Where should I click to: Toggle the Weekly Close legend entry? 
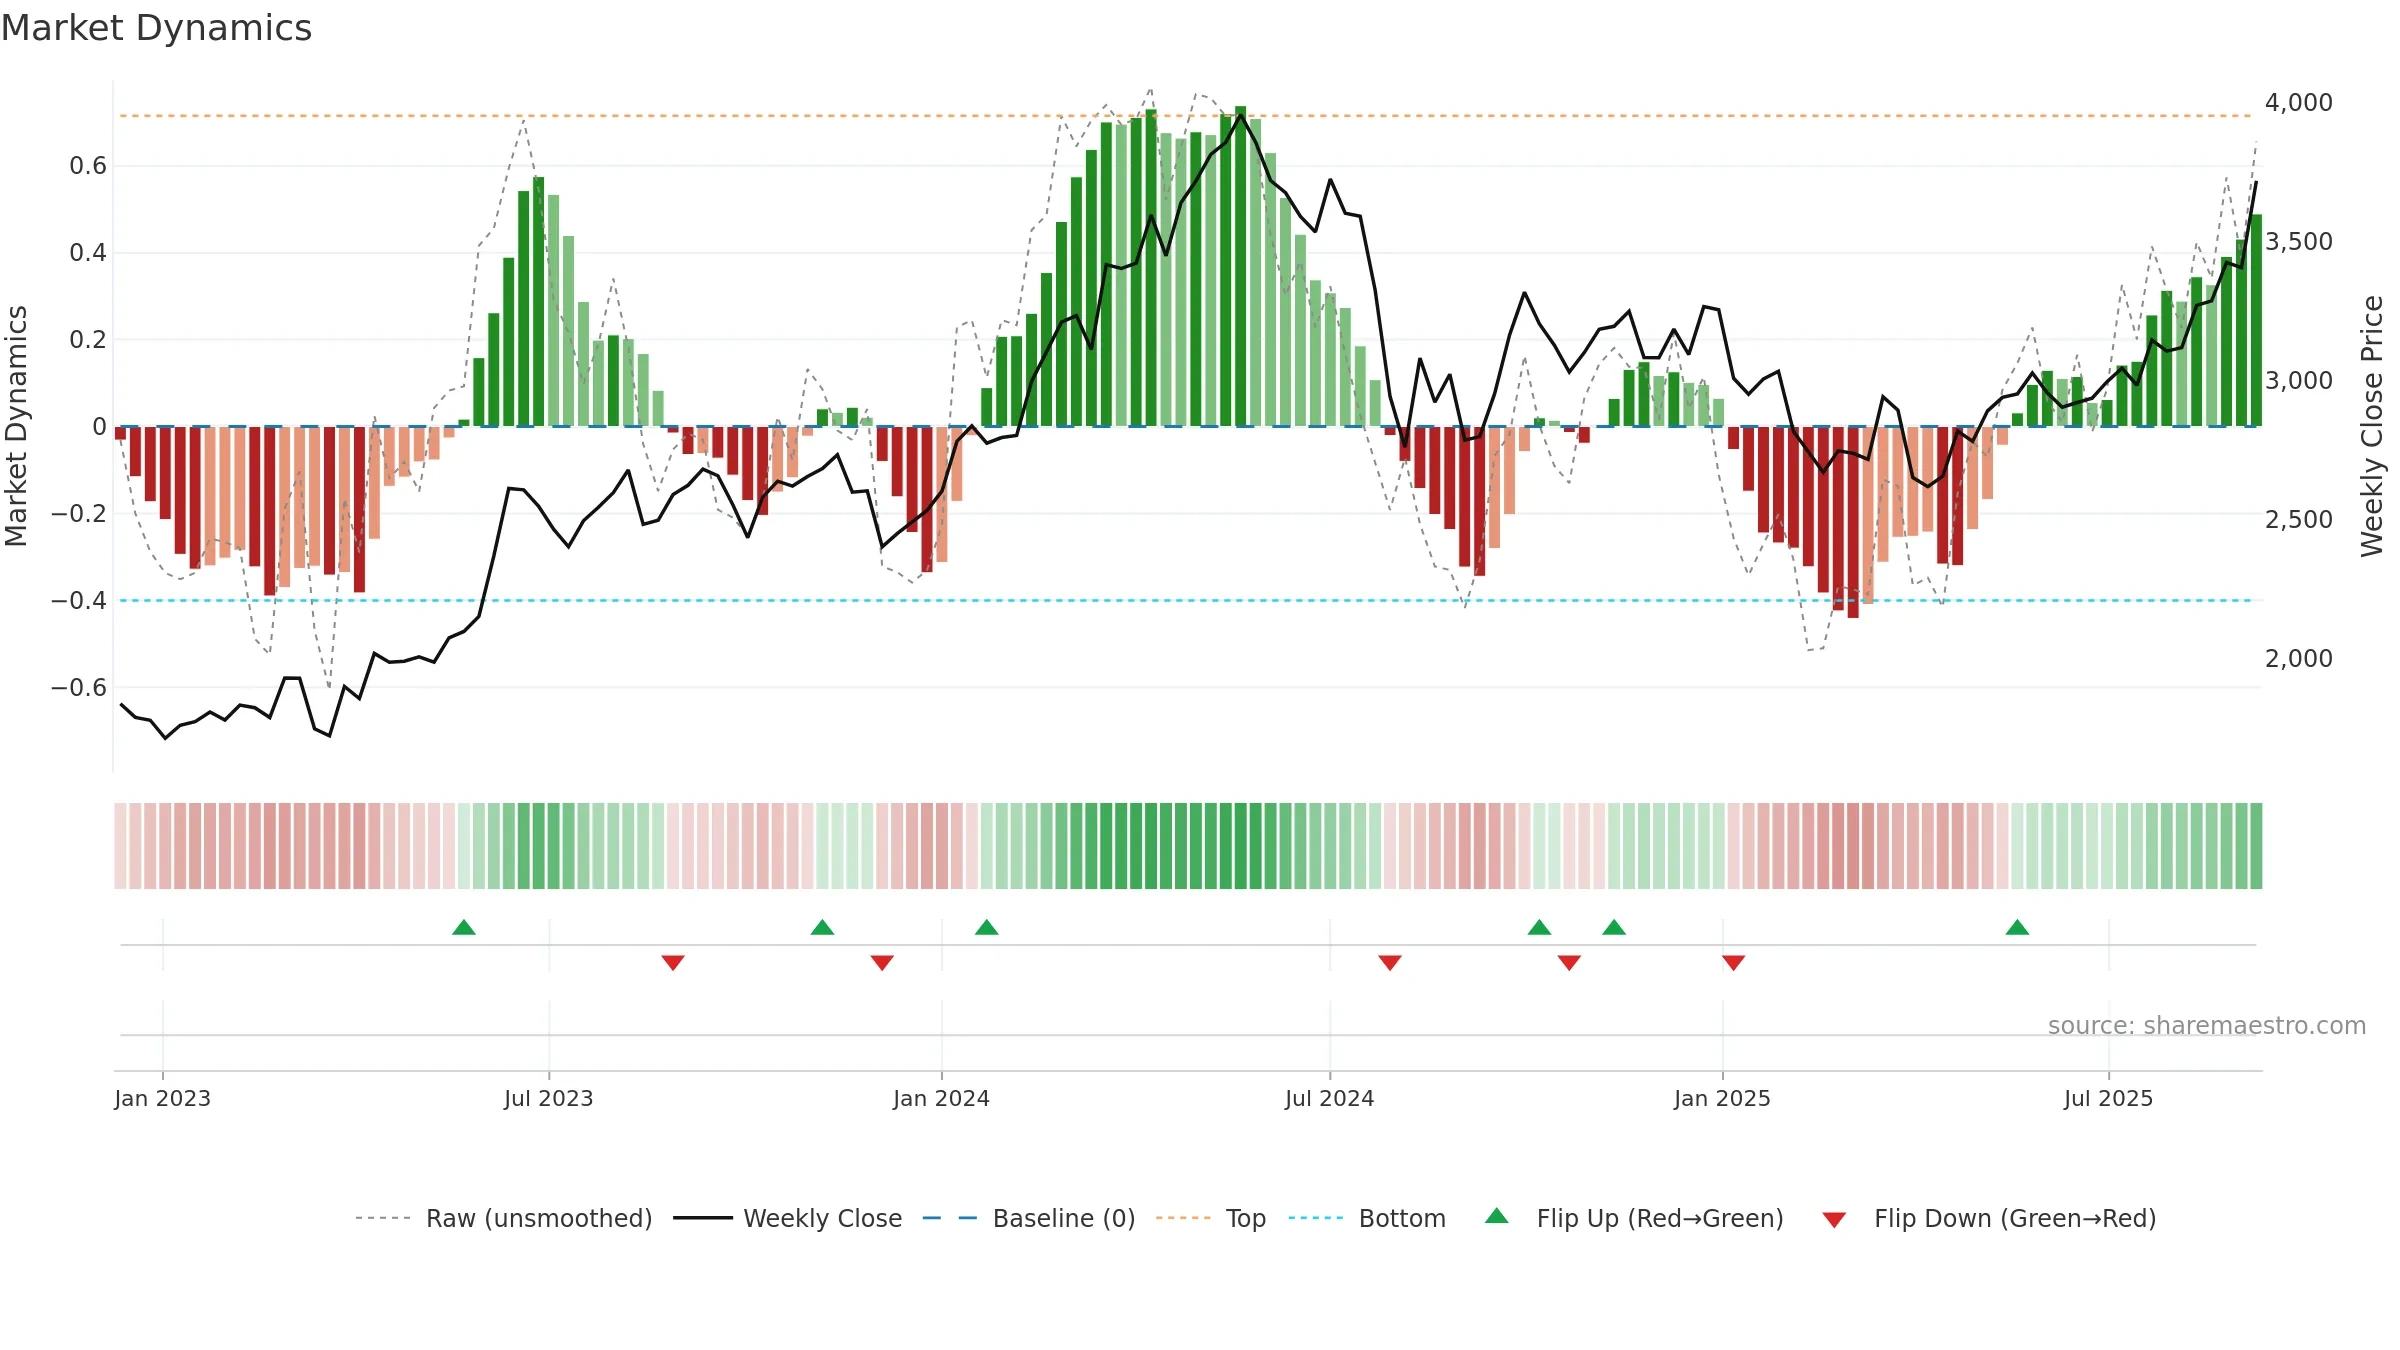[x=788, y=1218]
